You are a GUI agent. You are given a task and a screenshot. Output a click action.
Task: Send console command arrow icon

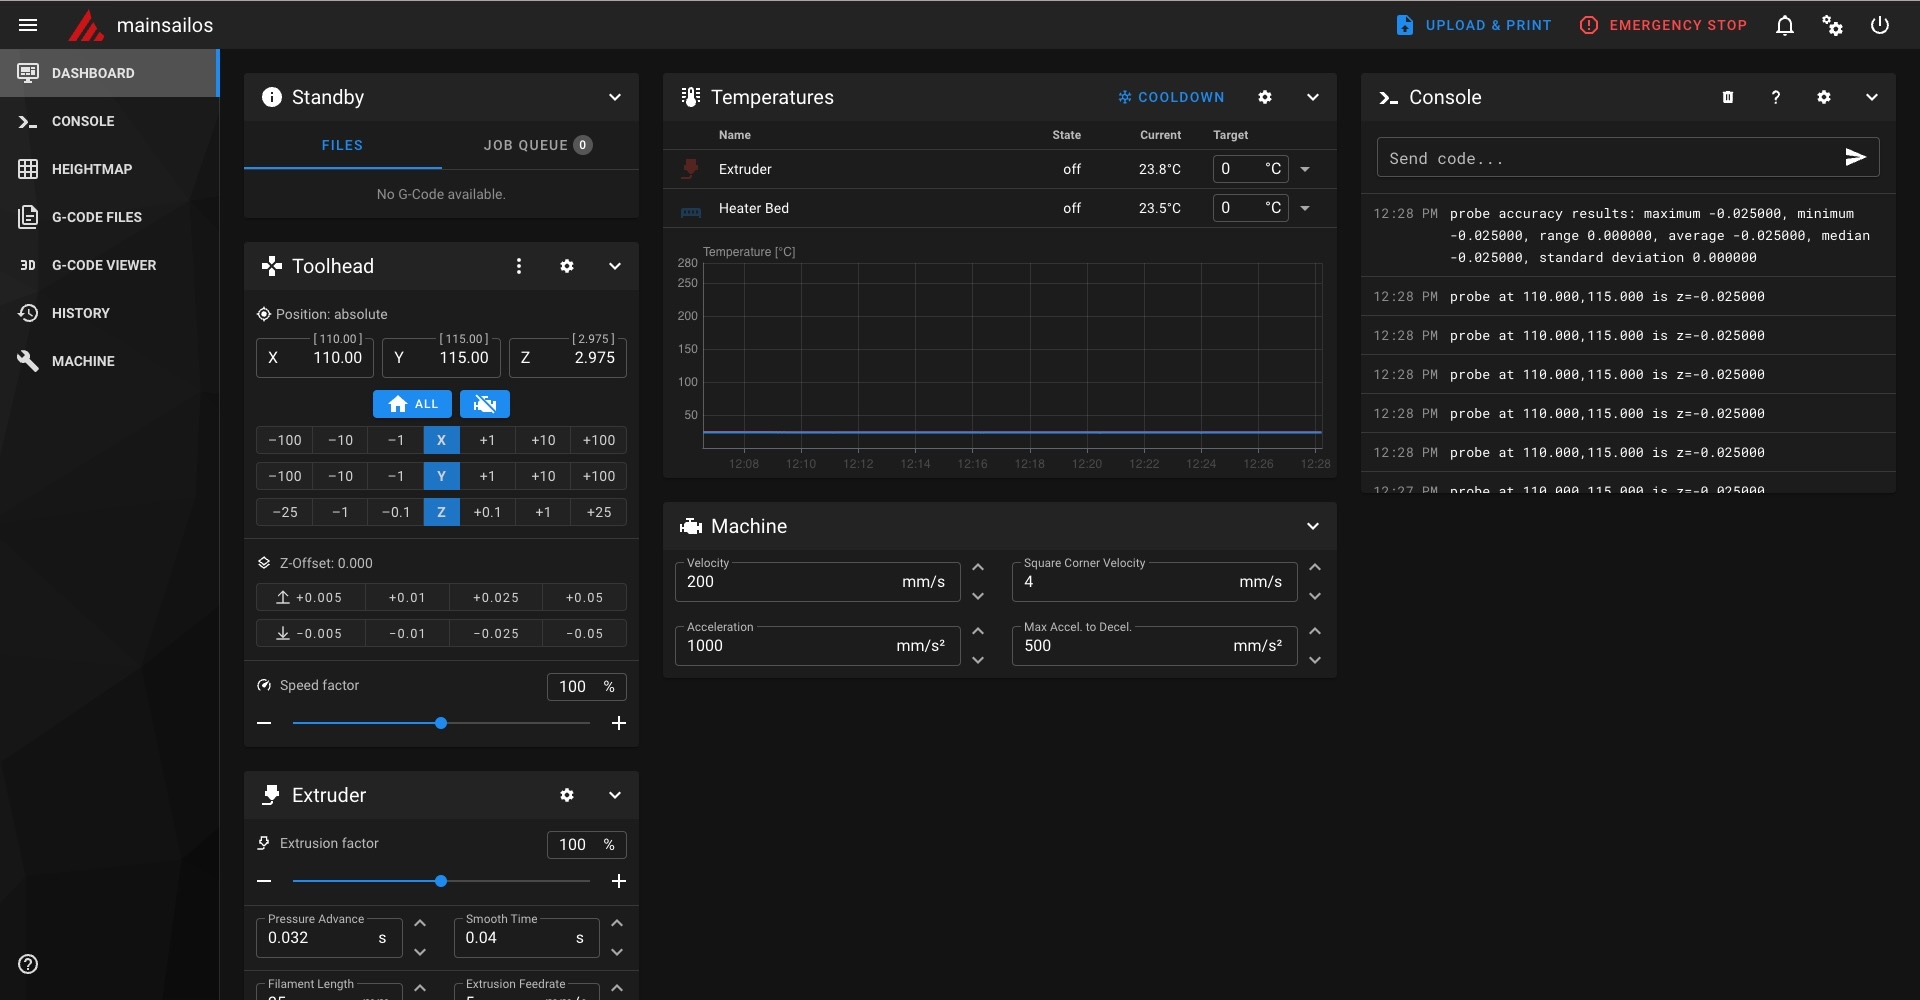point(1855,157)
